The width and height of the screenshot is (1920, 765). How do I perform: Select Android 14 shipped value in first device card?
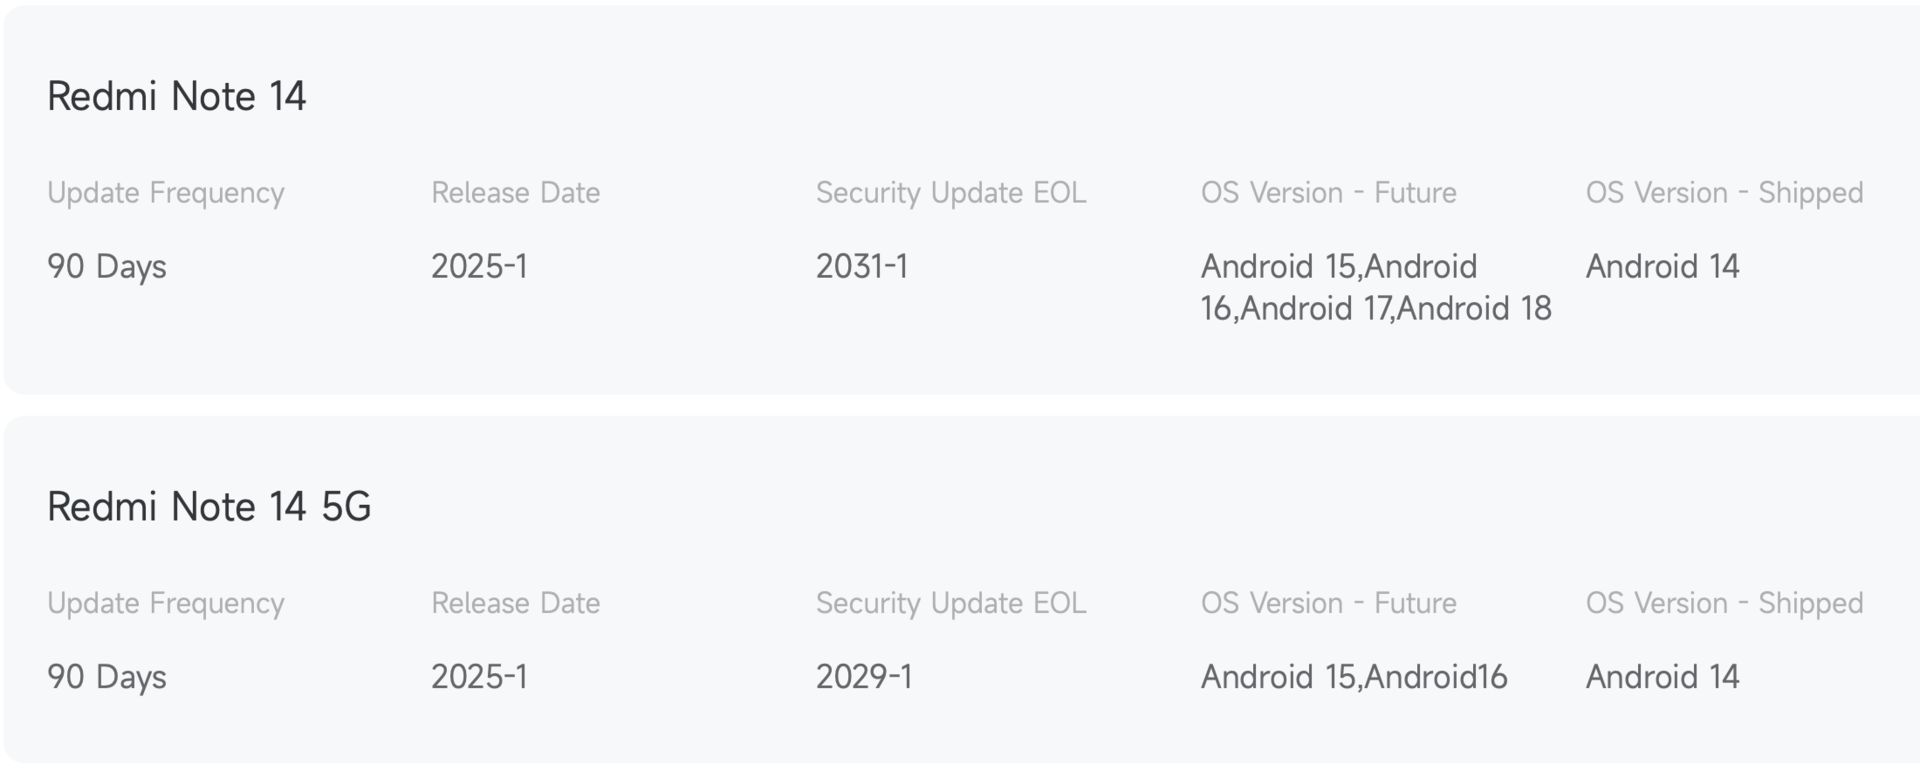(x=1662, y=267)
